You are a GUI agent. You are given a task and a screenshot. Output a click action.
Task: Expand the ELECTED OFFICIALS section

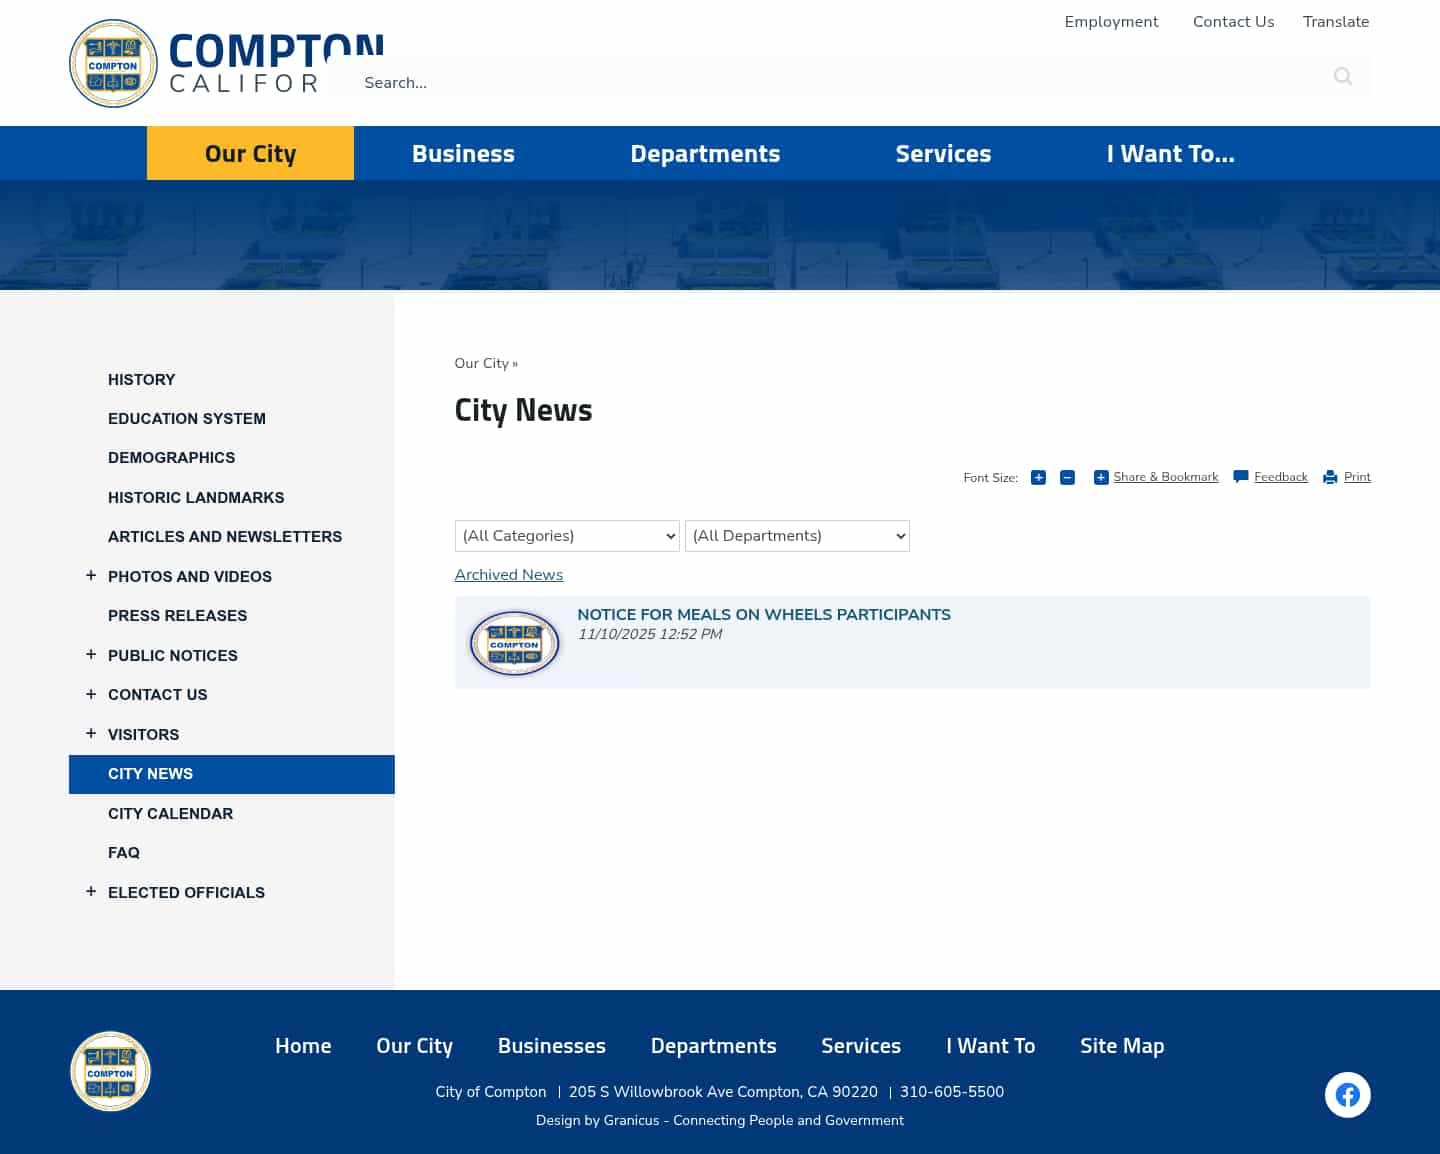(x=91, y=891)
